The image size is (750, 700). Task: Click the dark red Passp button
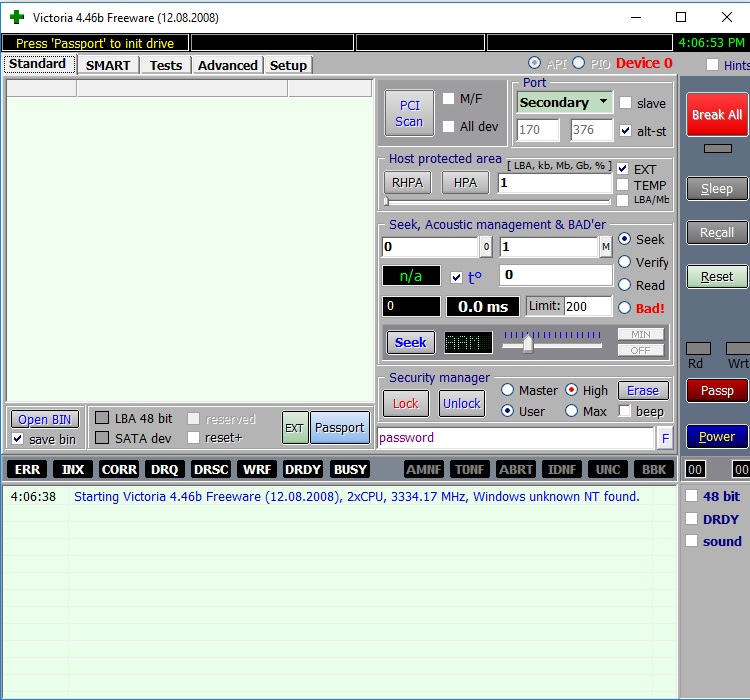click(716, 391)
